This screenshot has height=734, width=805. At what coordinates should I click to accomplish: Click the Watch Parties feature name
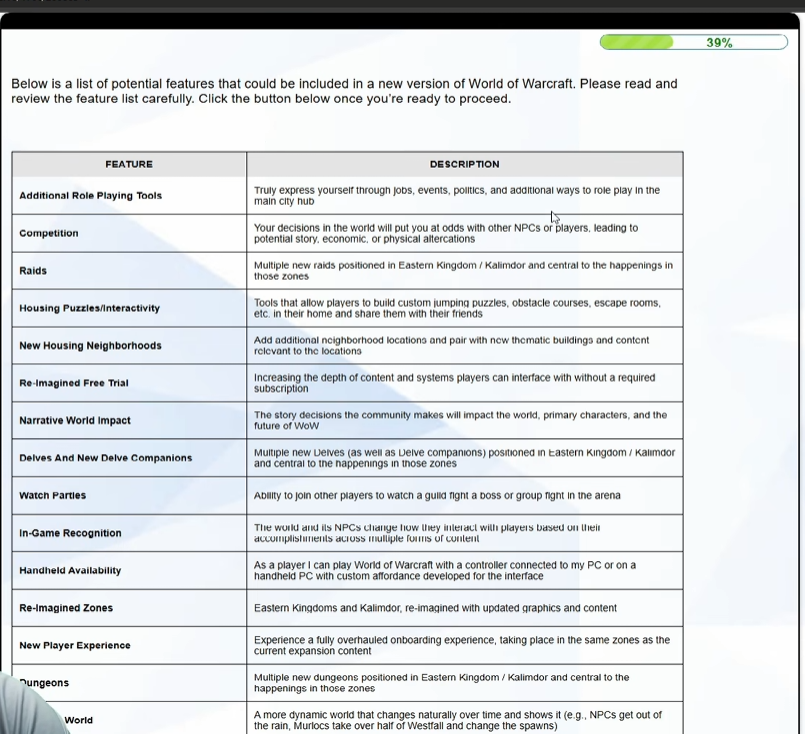(52, 495)
